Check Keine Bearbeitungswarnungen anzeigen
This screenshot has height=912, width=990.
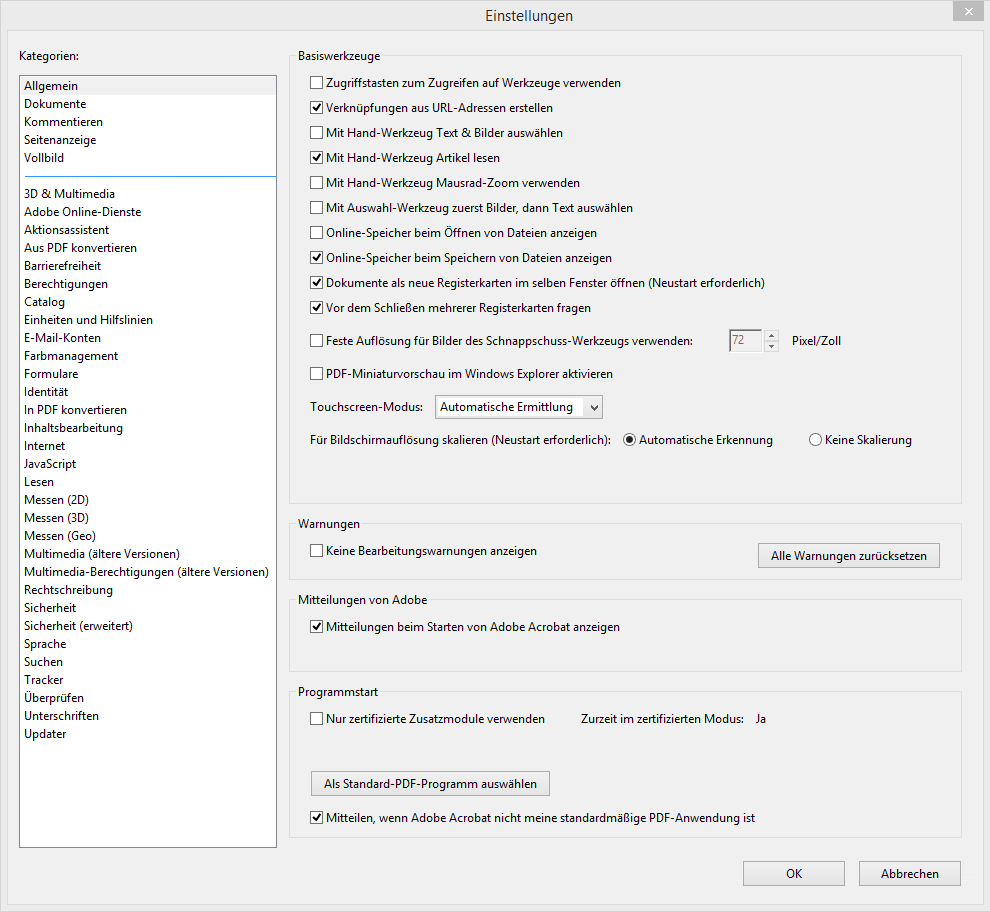(316, 551)
